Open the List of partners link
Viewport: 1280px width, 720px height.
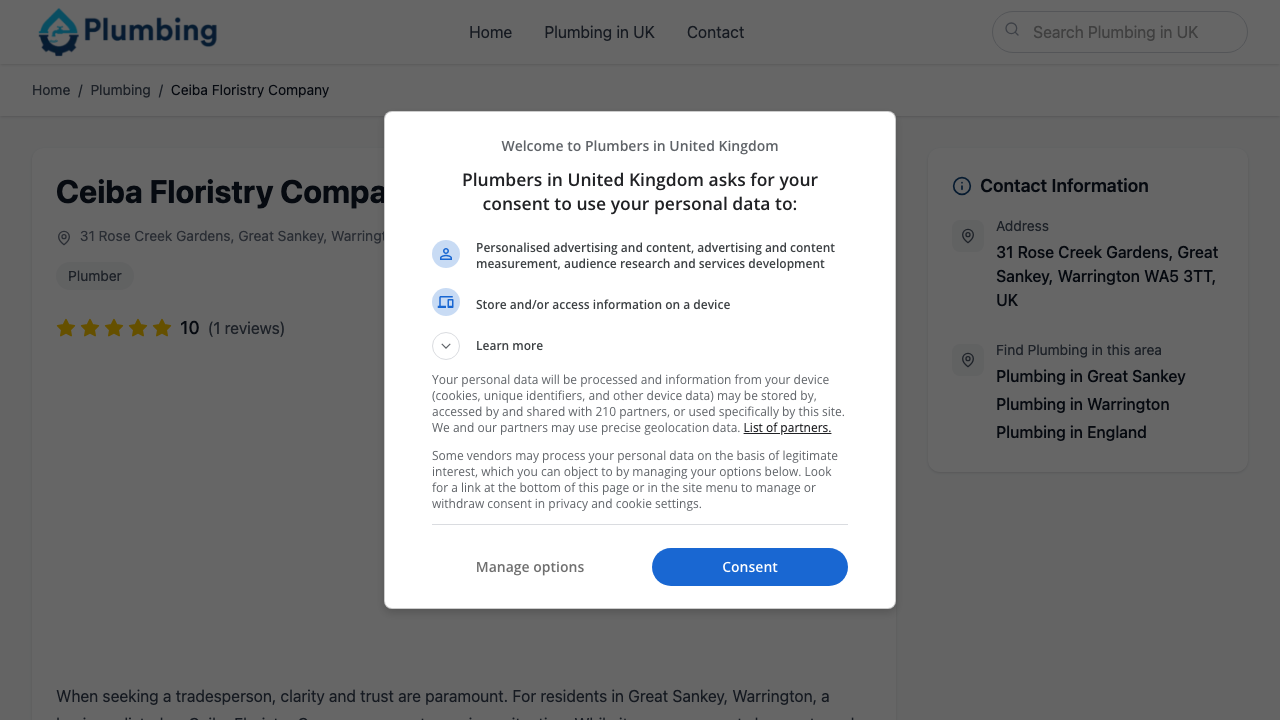point(787,428)
